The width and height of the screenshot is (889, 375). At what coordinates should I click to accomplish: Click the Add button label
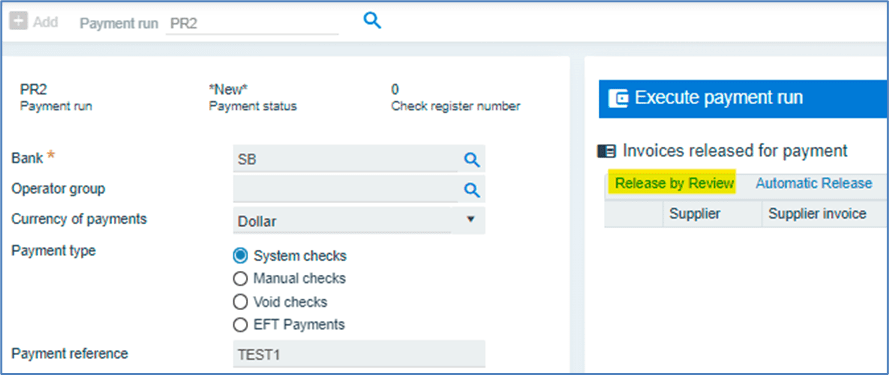45,23
